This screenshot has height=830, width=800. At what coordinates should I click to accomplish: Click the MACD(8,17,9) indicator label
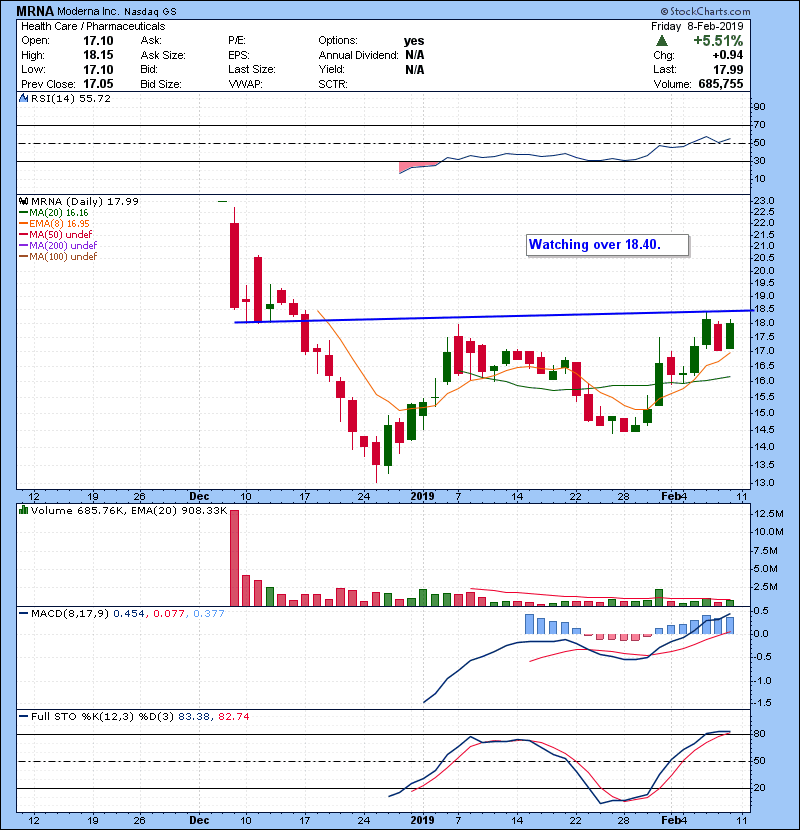(70, 614)
